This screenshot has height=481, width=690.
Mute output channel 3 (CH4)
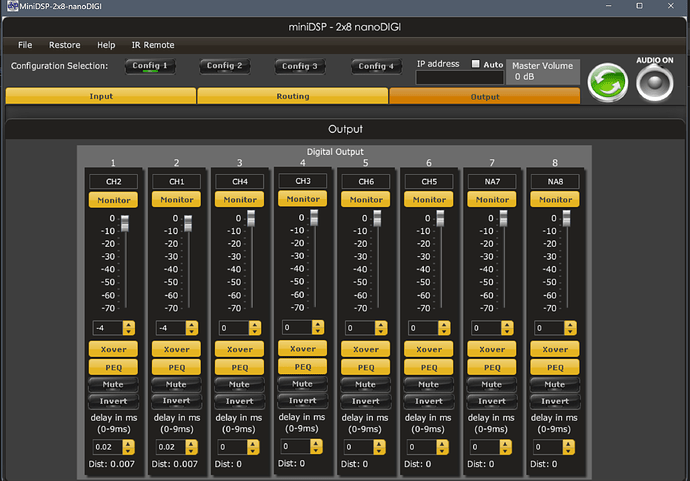[239, 384]
